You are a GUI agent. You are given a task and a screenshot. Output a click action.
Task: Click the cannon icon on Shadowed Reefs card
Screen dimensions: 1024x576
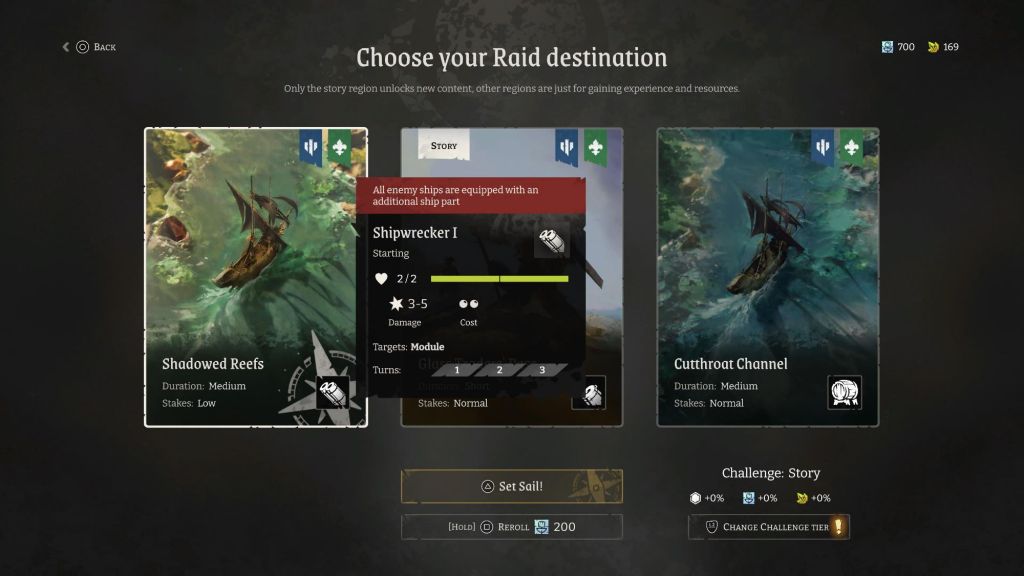pyautogui.click(x=332, y=393)
